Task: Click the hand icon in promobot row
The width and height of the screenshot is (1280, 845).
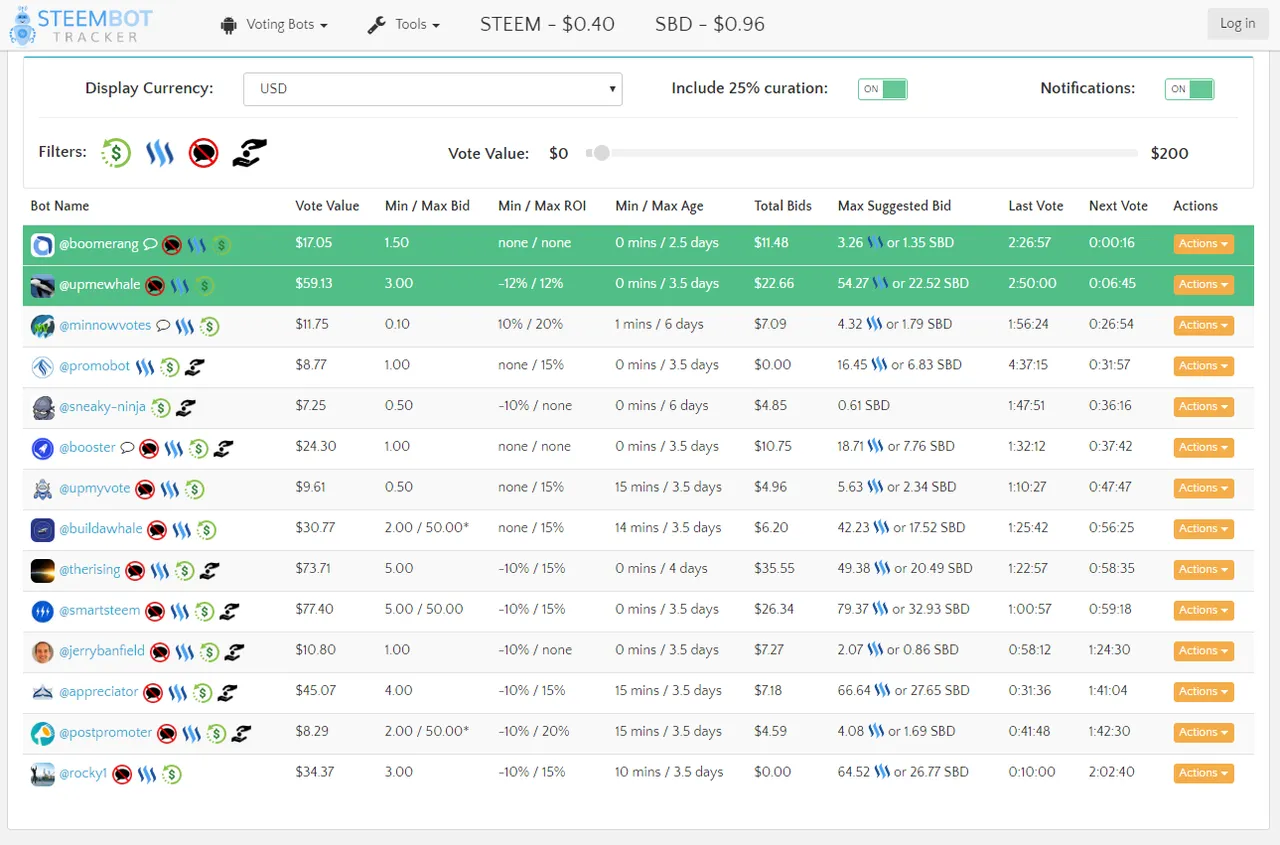Action: coord(194,367)
